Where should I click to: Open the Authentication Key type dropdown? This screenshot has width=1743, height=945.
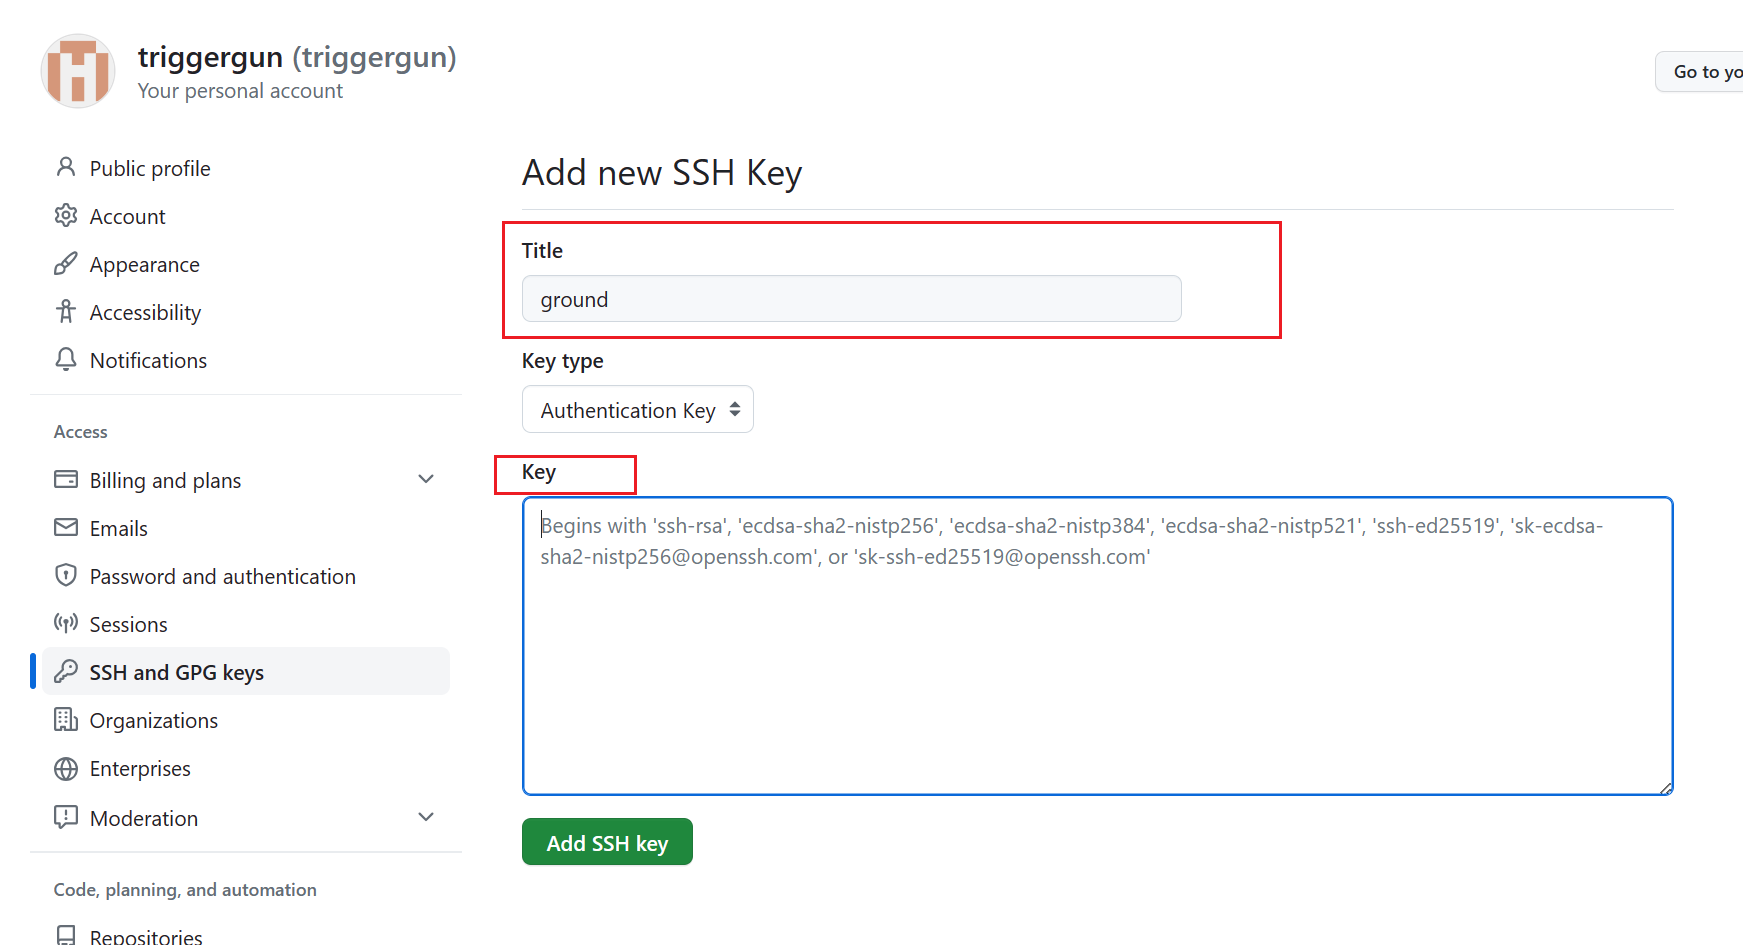click(x=637, y=410)
